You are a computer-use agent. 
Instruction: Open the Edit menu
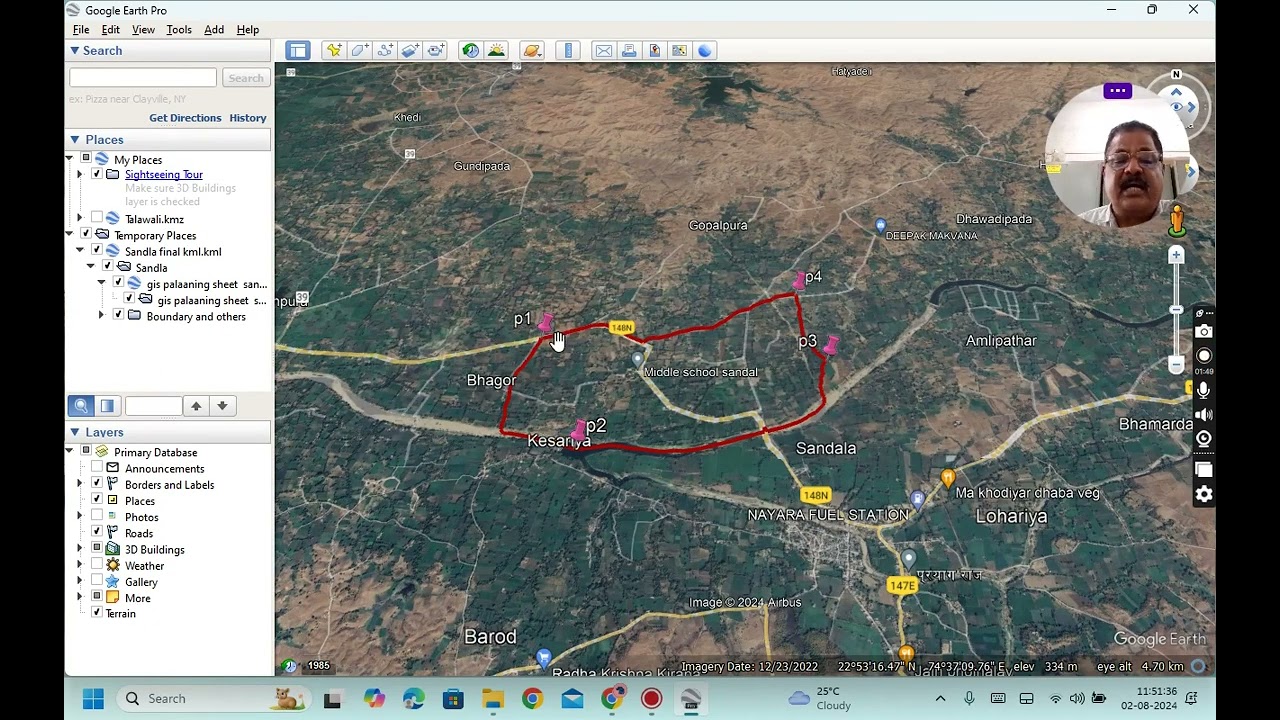[x=110, y=30]
